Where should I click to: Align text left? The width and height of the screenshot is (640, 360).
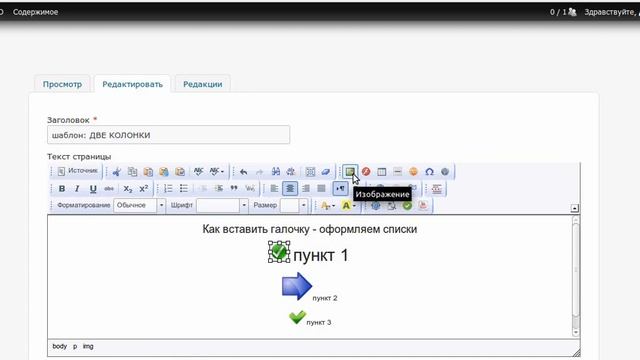274,189
